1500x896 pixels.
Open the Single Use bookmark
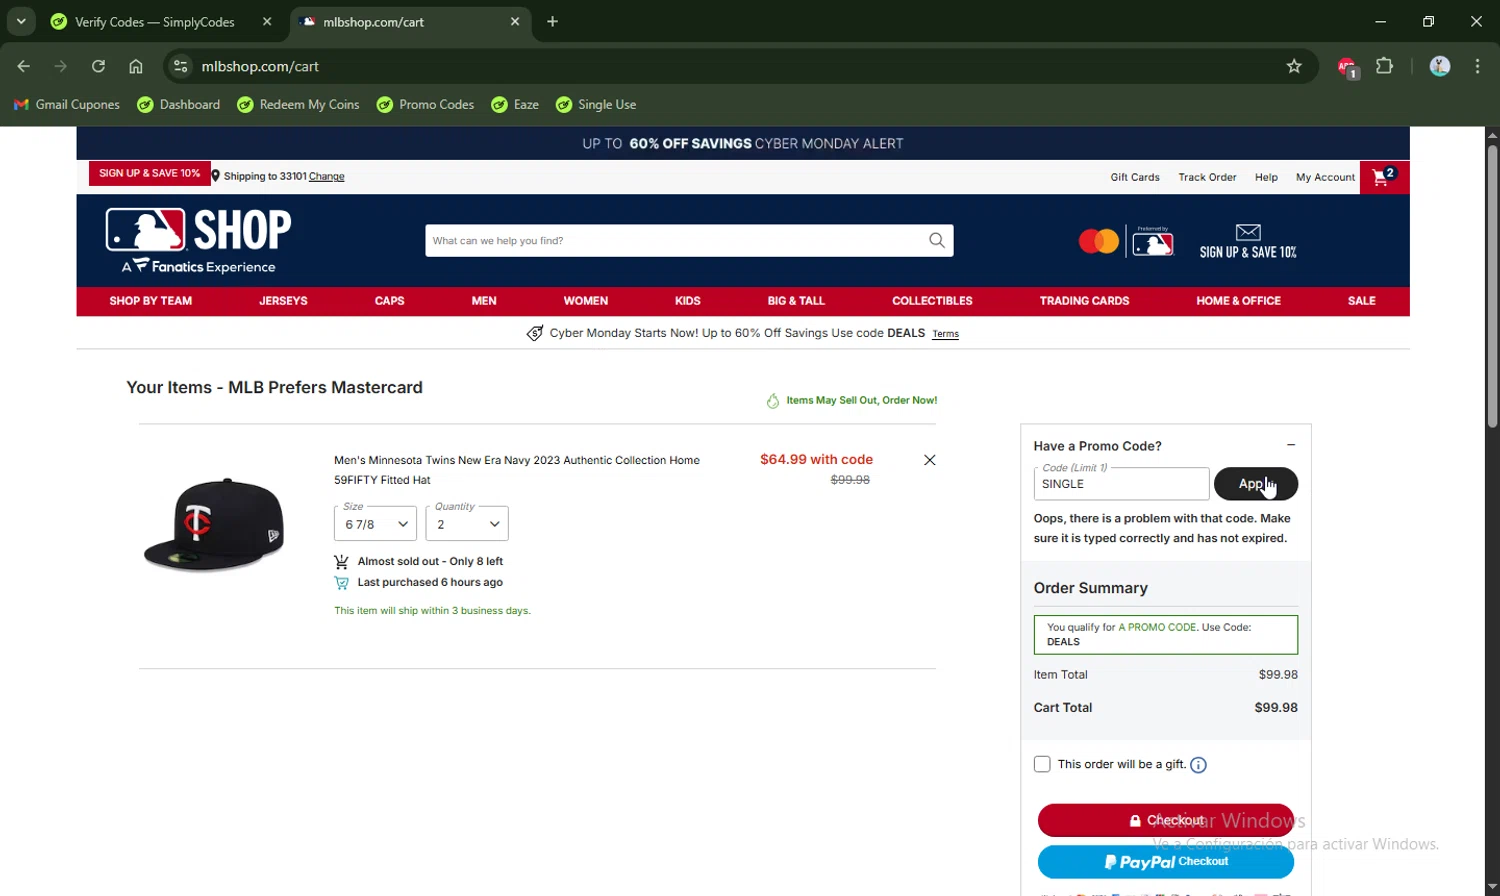(x=596, y=104)
